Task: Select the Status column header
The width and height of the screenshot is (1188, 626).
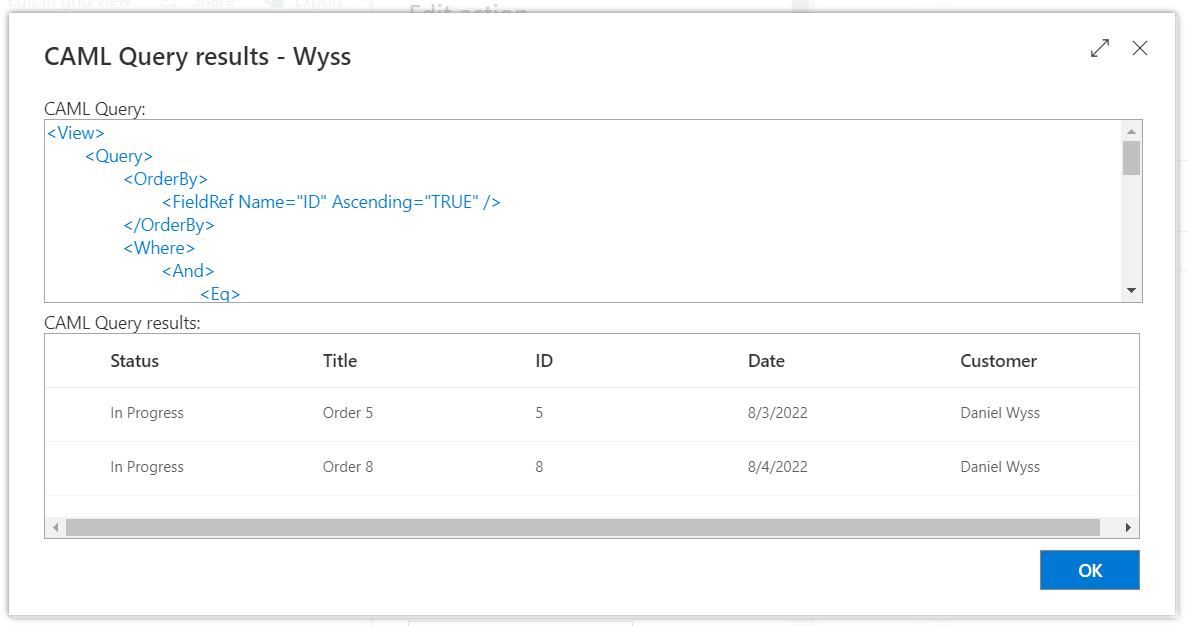Action: coord(134,360)
